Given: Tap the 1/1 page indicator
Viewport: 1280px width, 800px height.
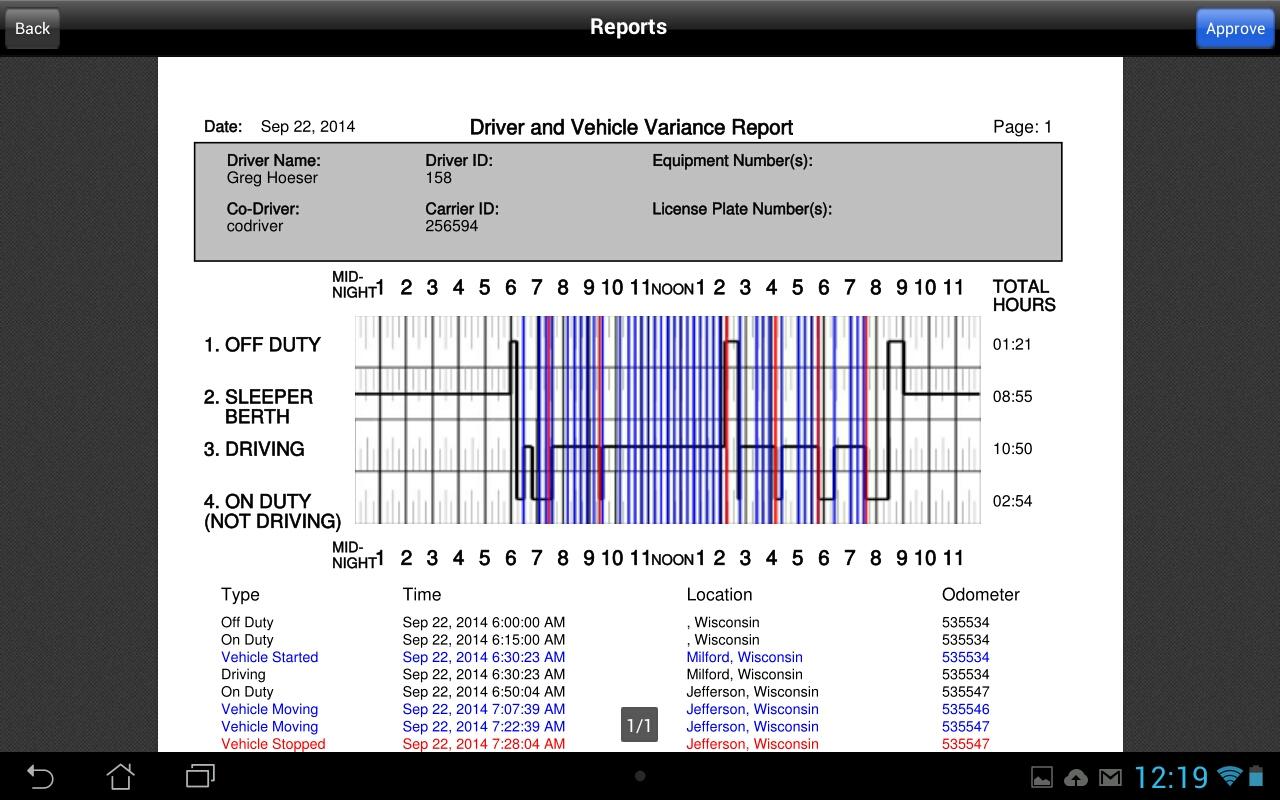Looking at the screenshot, I should click(x=639, y=725).
